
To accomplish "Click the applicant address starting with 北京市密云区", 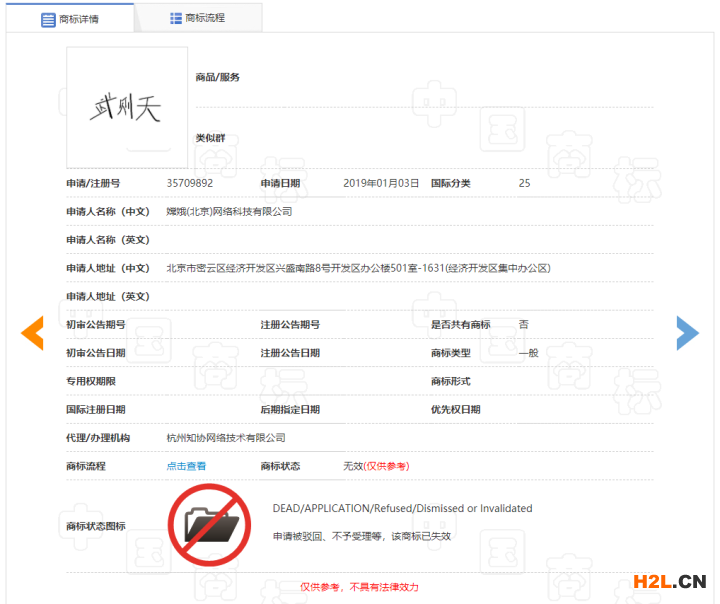I will (358, 268).
